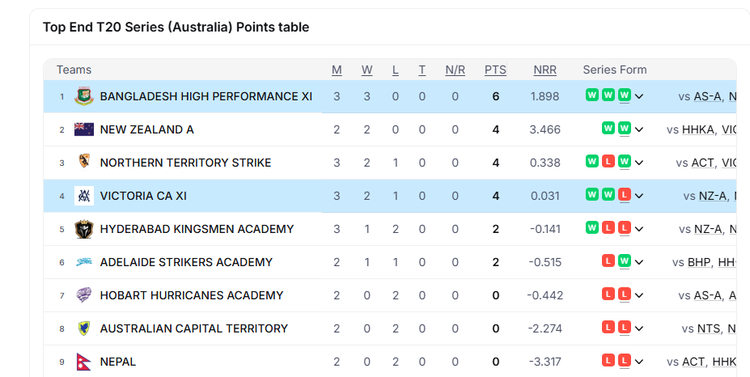Click the last red L badge for Victoria CA XI
This screenshot has width=750, height=377.
click(624, 195)
